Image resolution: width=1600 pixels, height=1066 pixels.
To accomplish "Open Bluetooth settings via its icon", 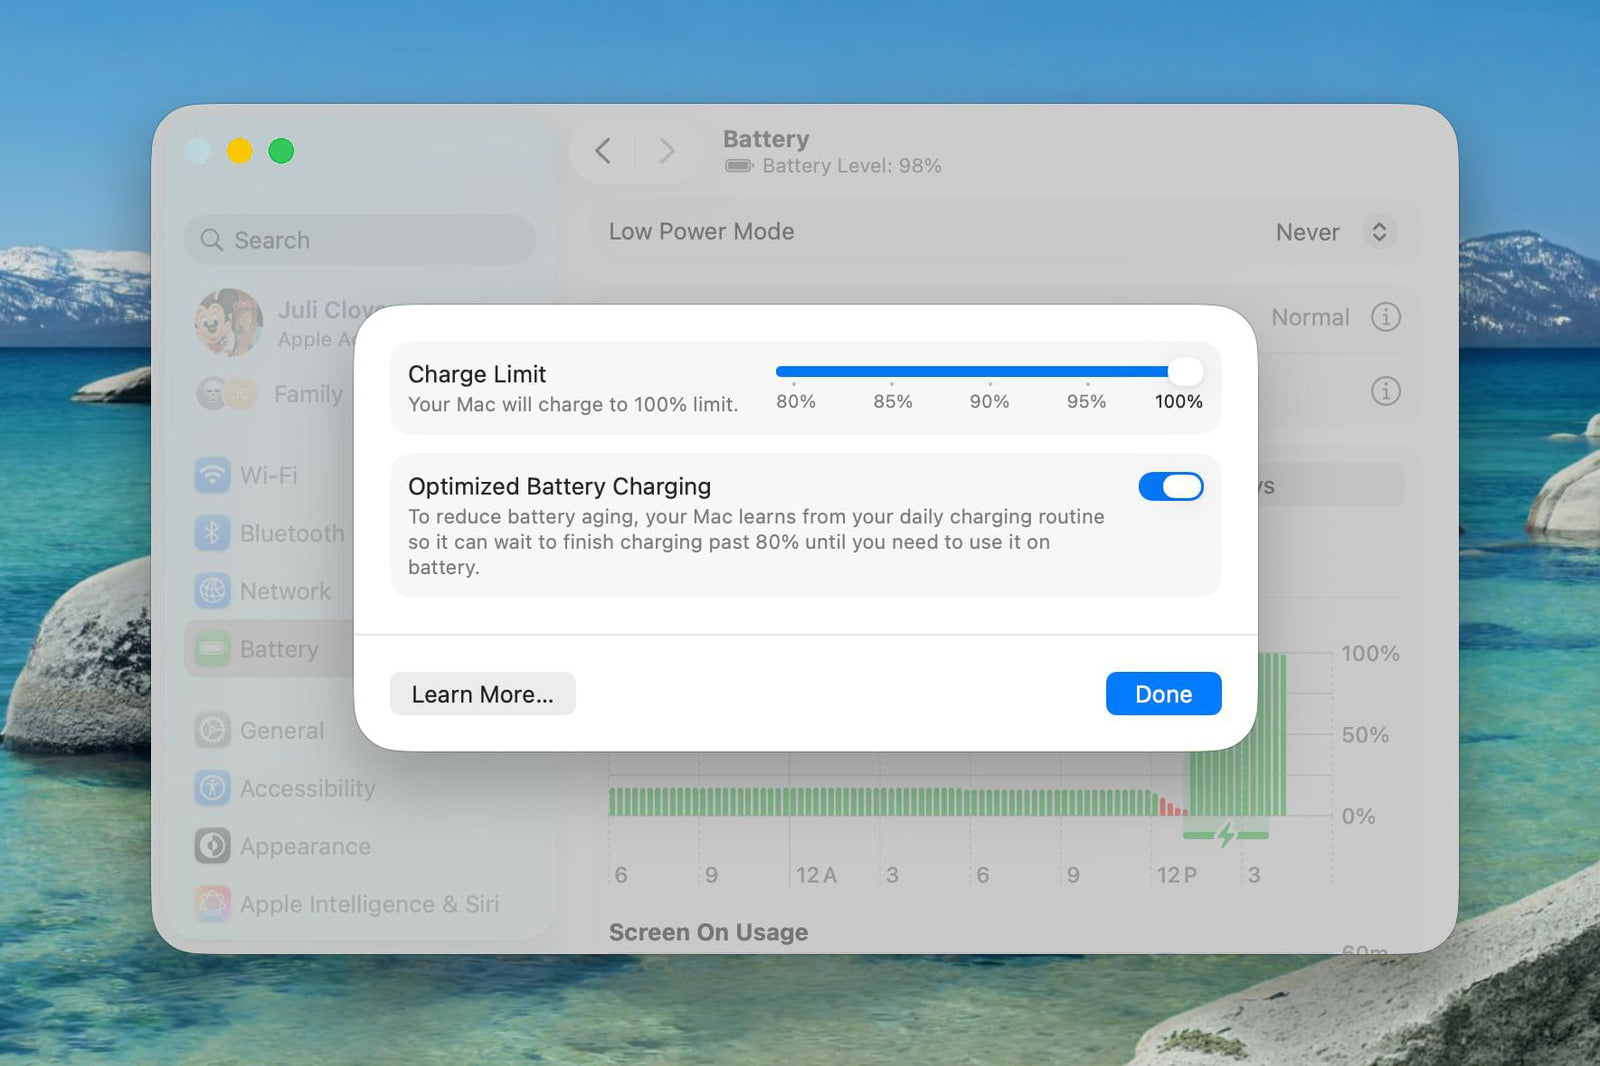I will [212, 533].
